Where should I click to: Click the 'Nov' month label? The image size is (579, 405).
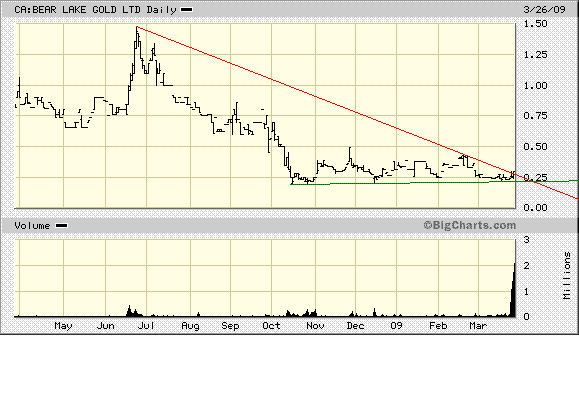click(315, 326)
